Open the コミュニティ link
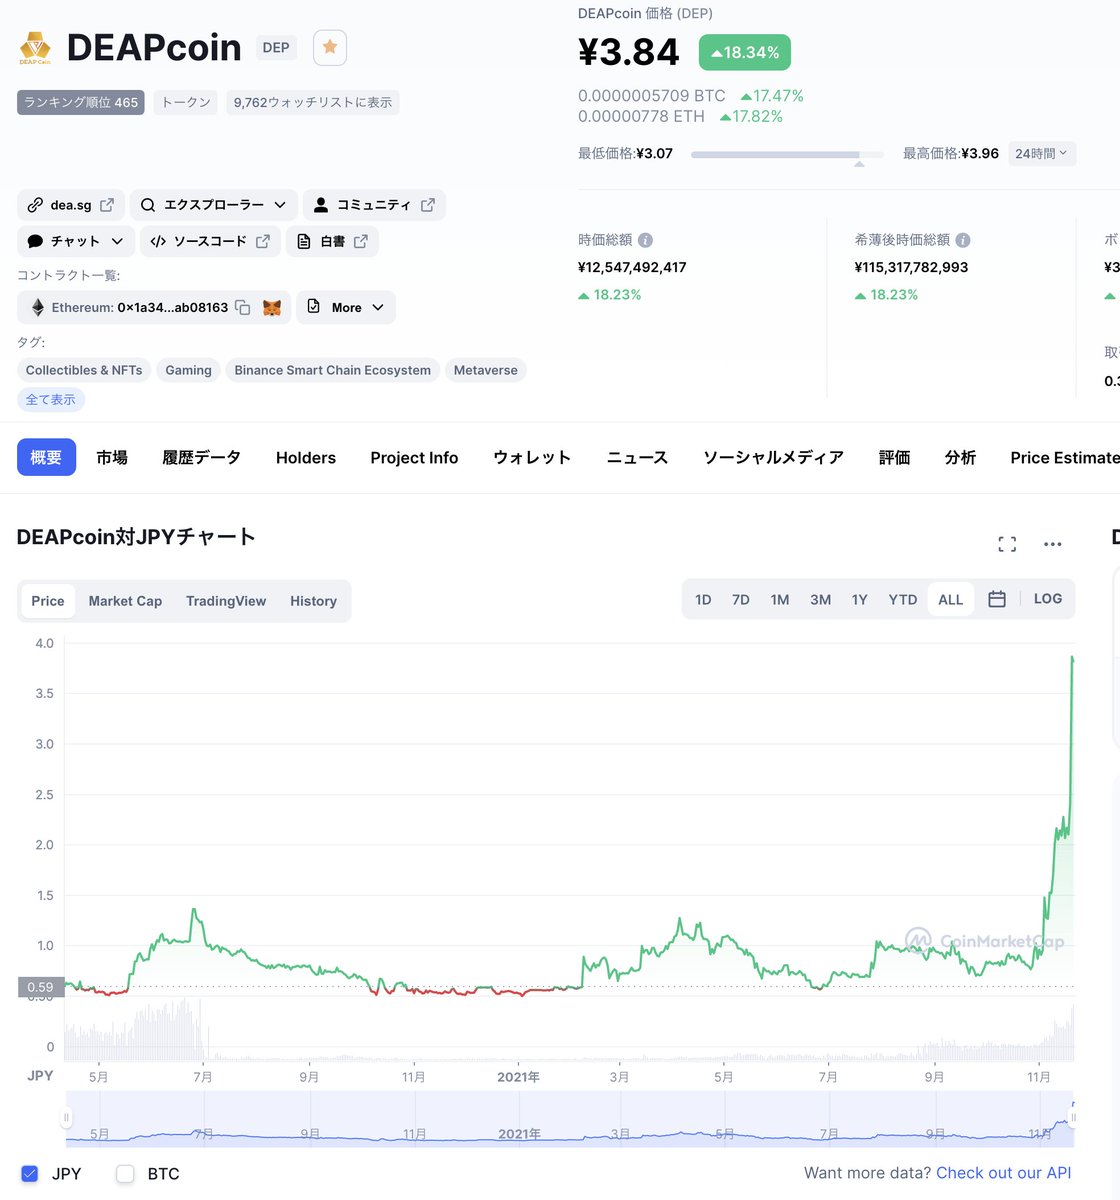This screenshot has width=1120, height=1200. (374, 205)
